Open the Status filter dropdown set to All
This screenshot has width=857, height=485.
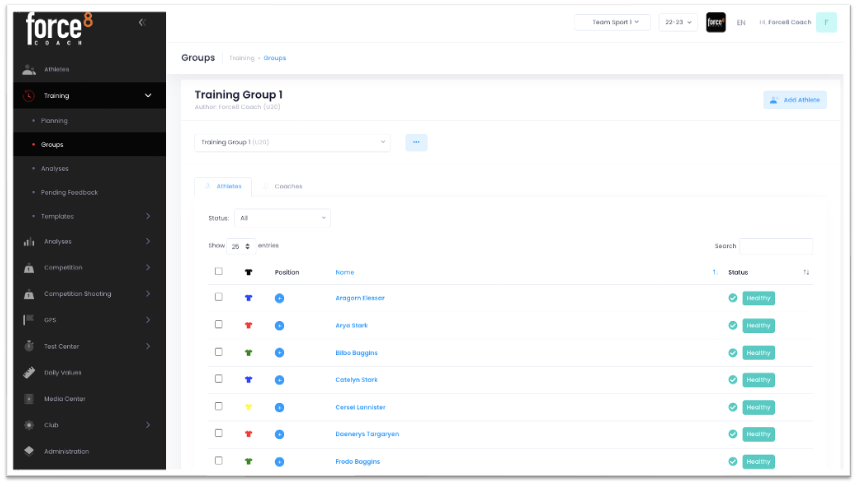click(x=282, y=218)
